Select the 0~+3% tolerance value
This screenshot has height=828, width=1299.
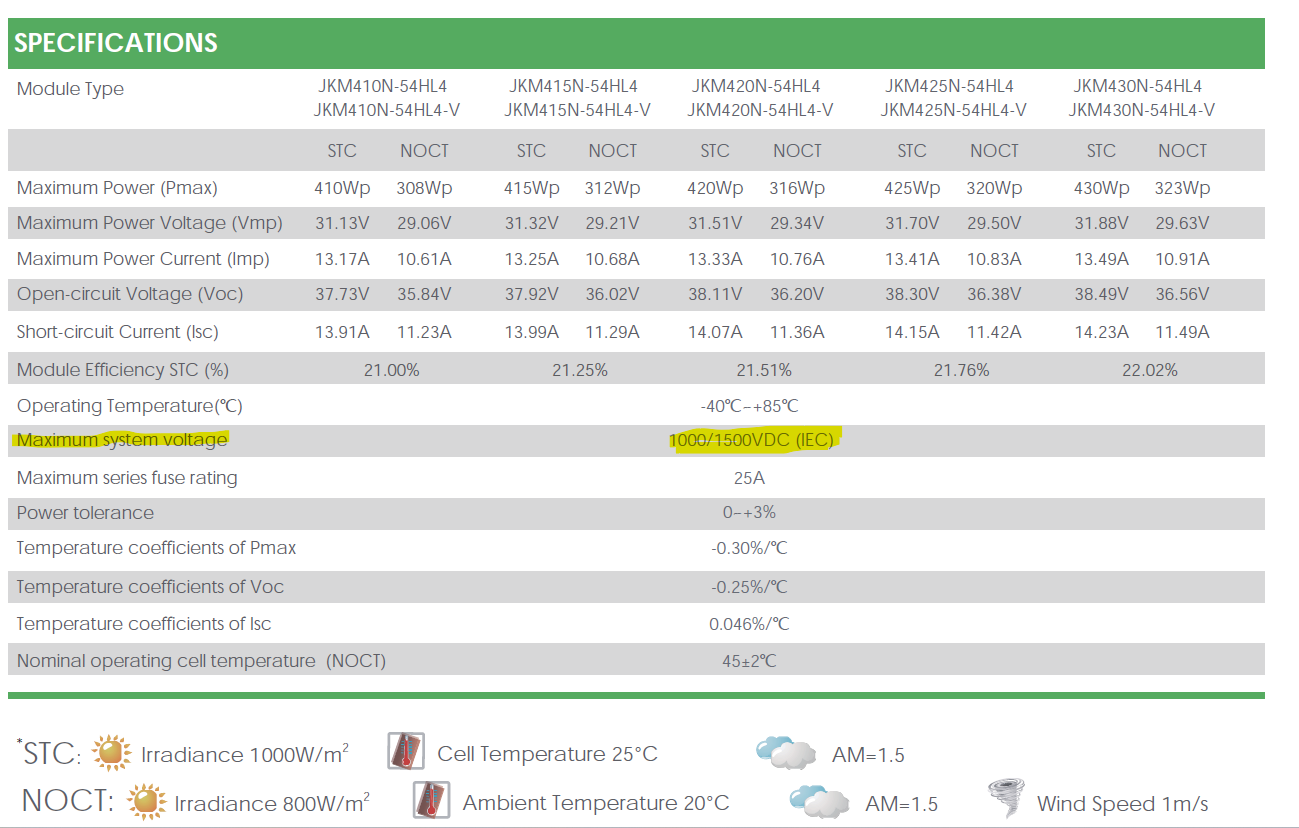(x=750, y=513)
